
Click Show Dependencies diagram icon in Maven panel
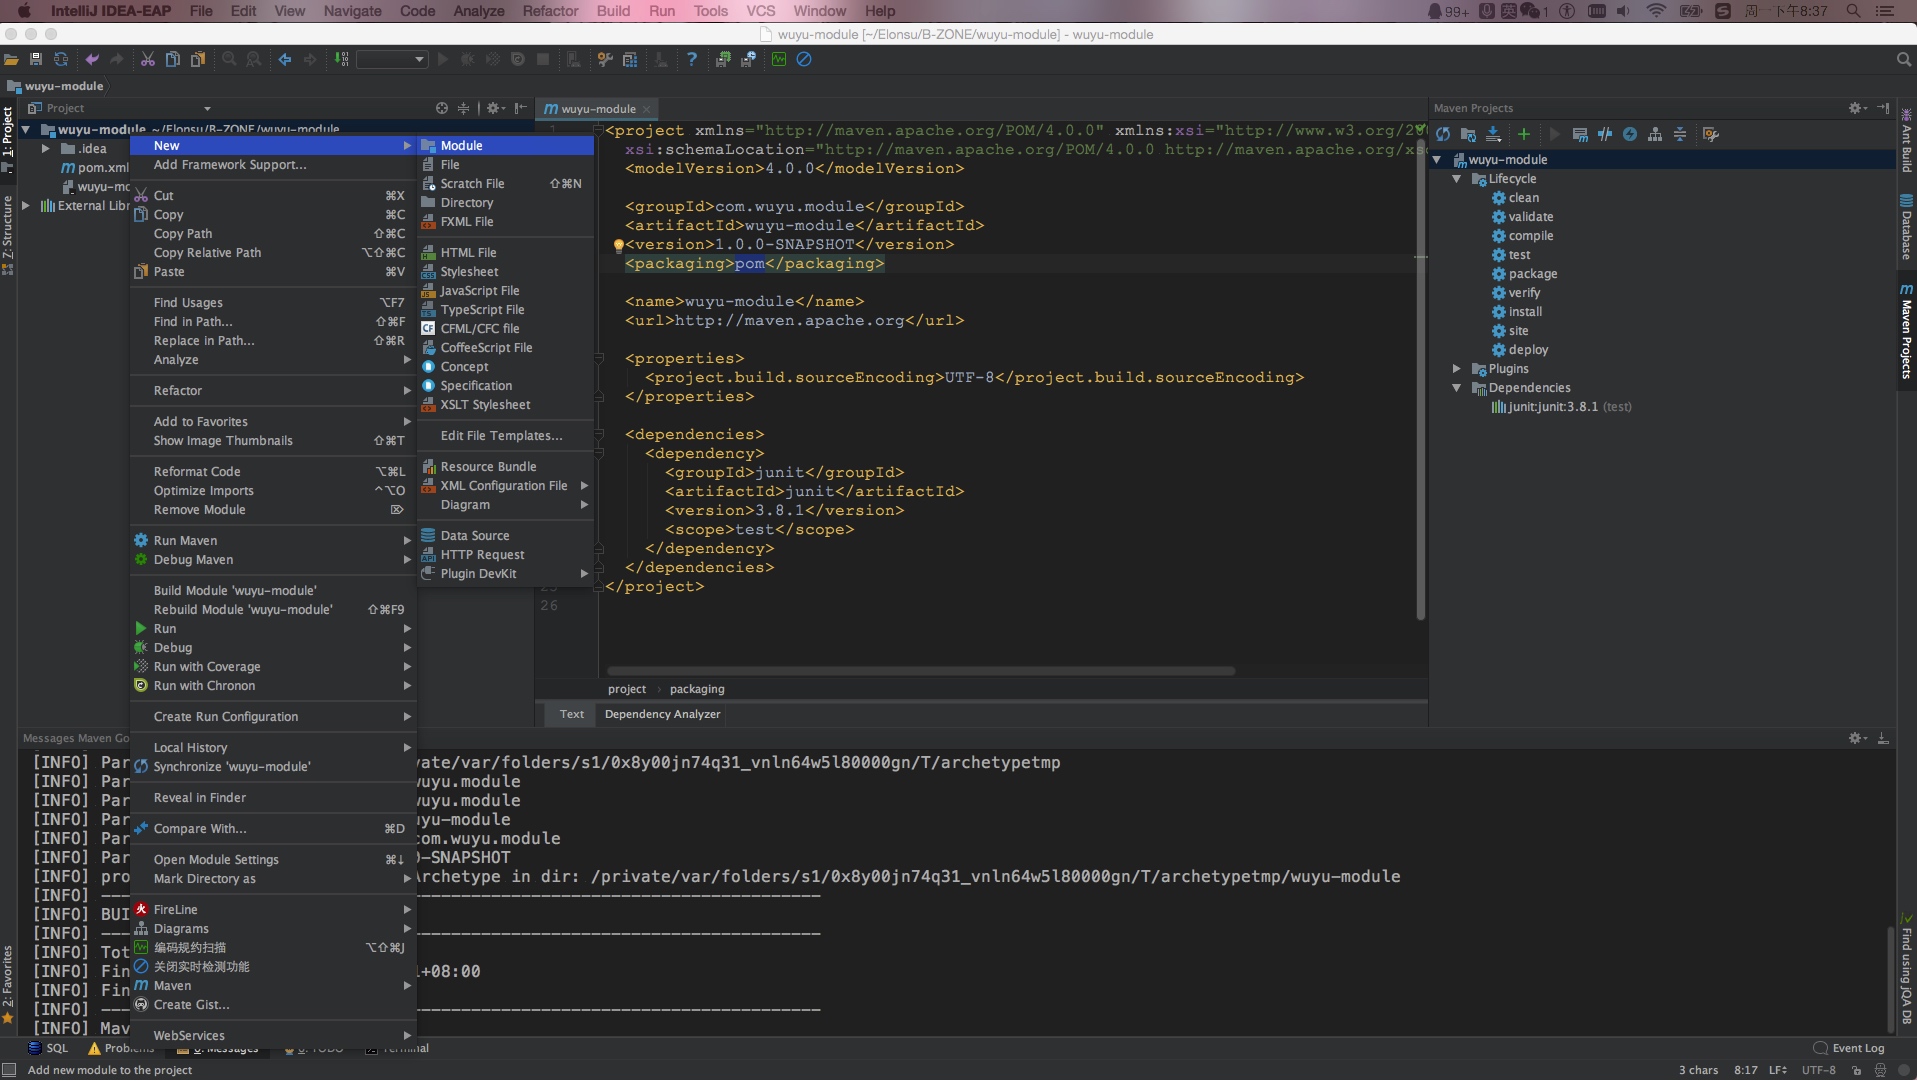(1655, 134)
